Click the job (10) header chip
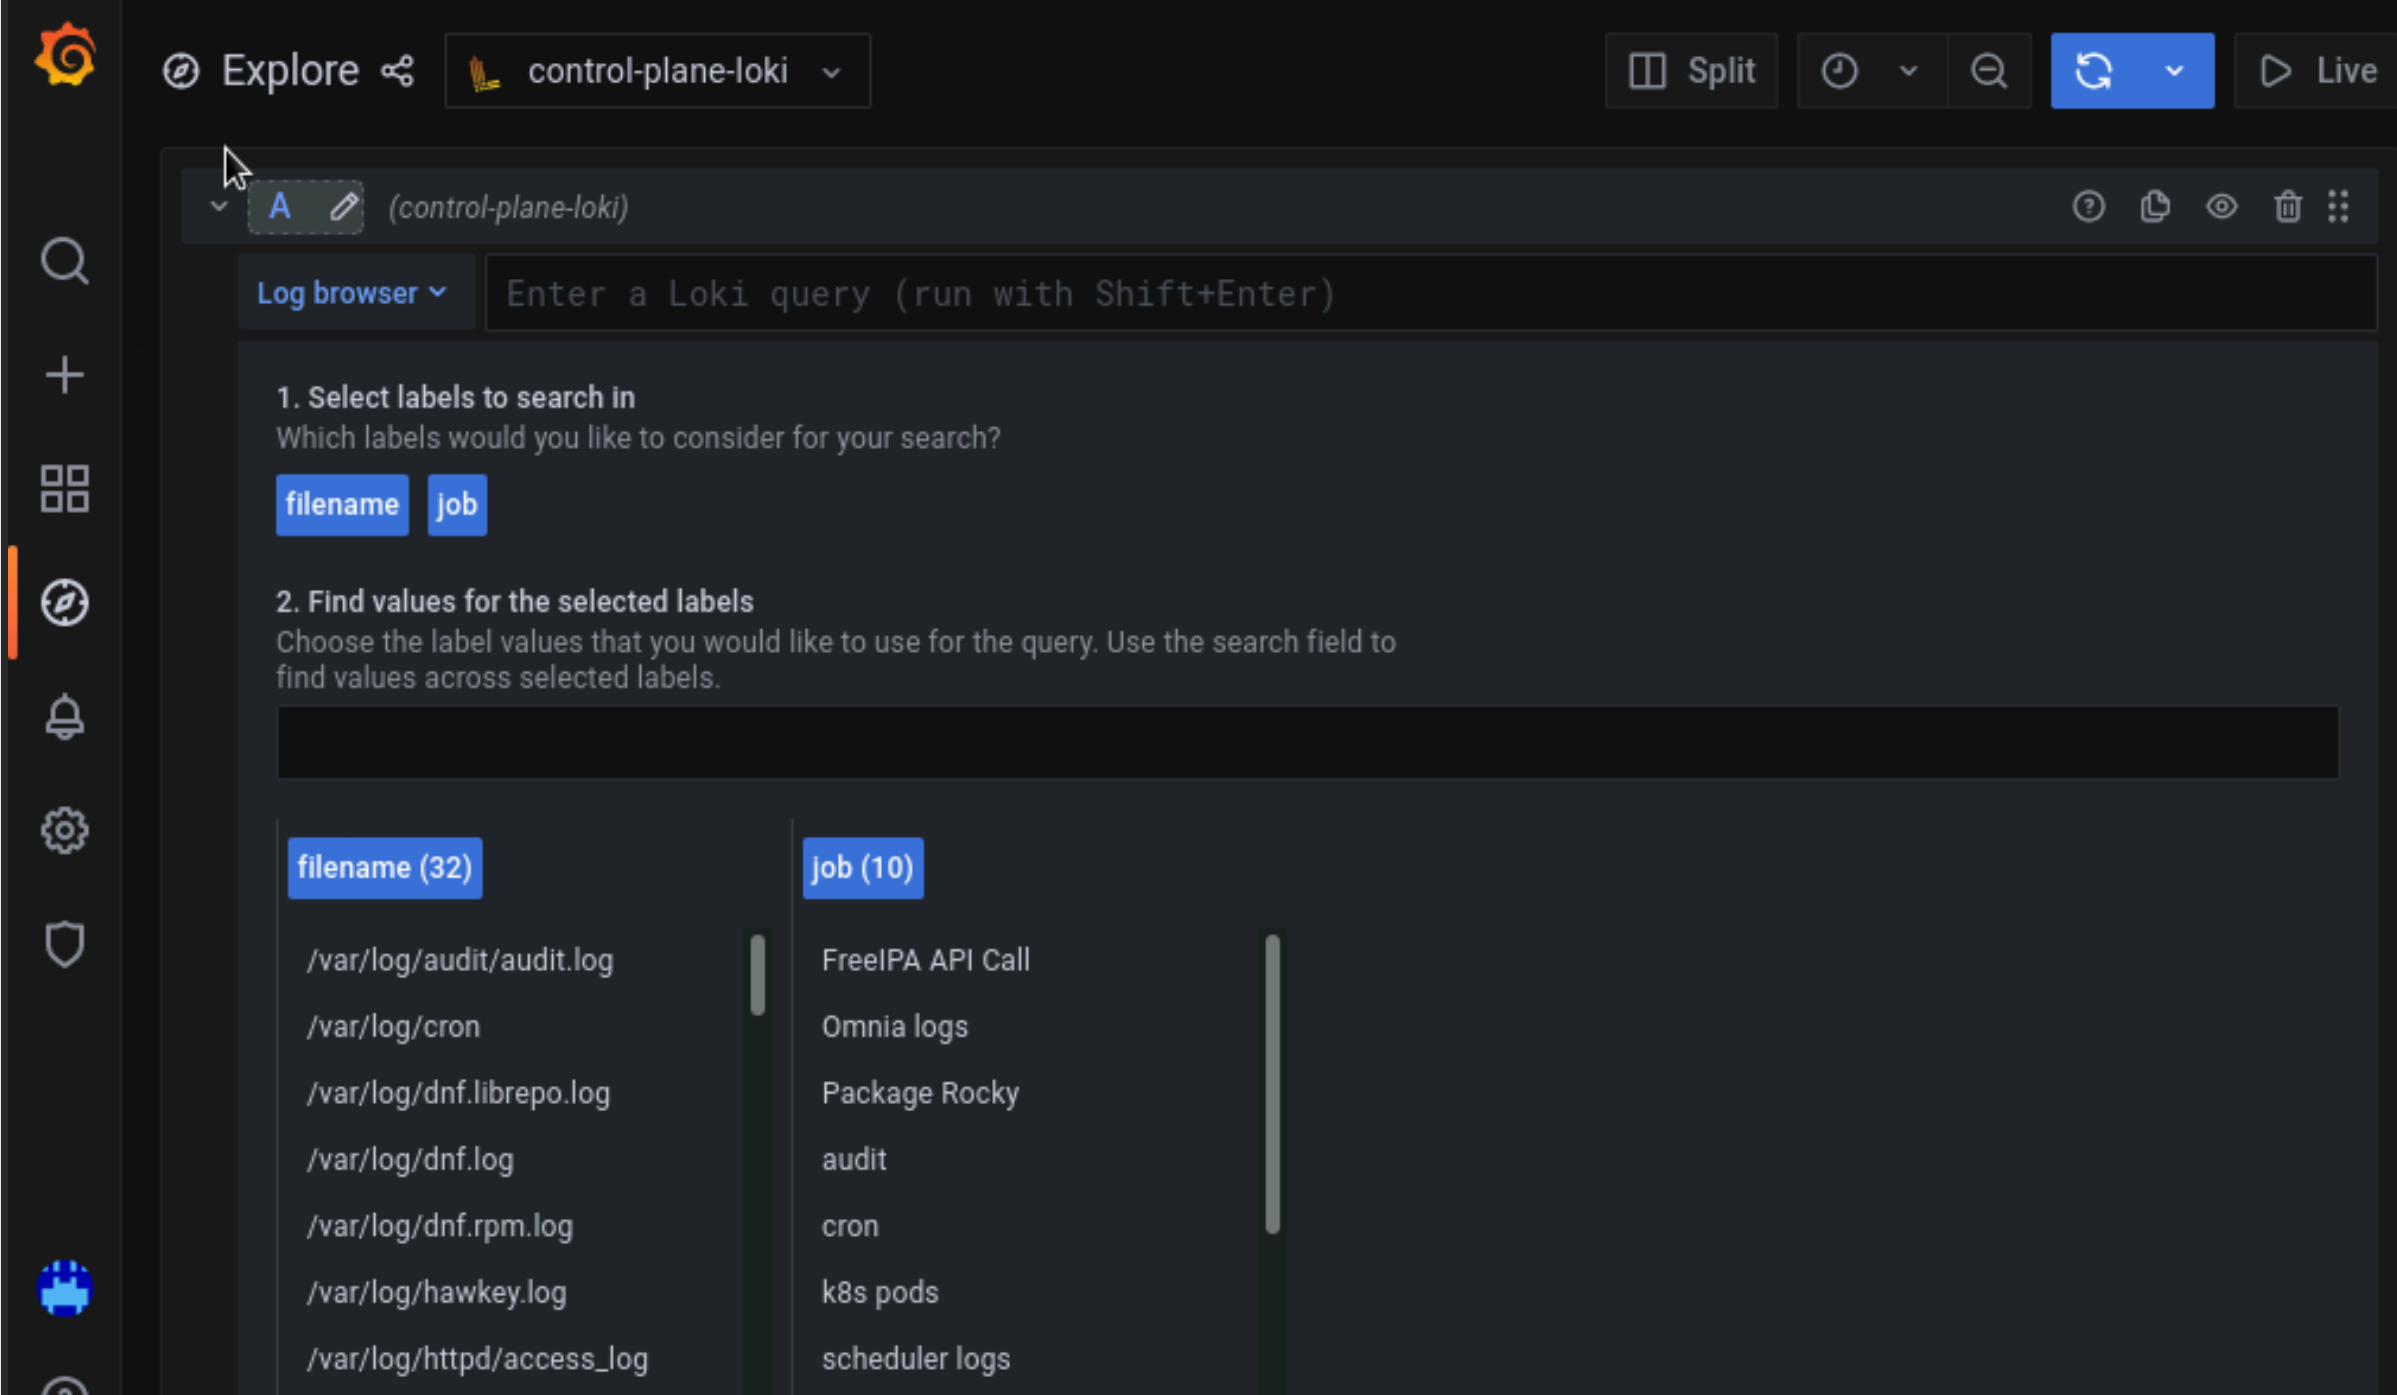 pos(863,868)
